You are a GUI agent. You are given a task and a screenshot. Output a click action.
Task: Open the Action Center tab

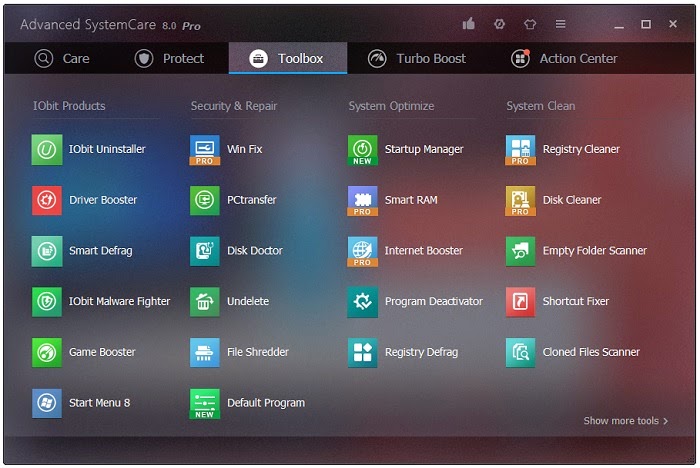(x=564, y=58)
